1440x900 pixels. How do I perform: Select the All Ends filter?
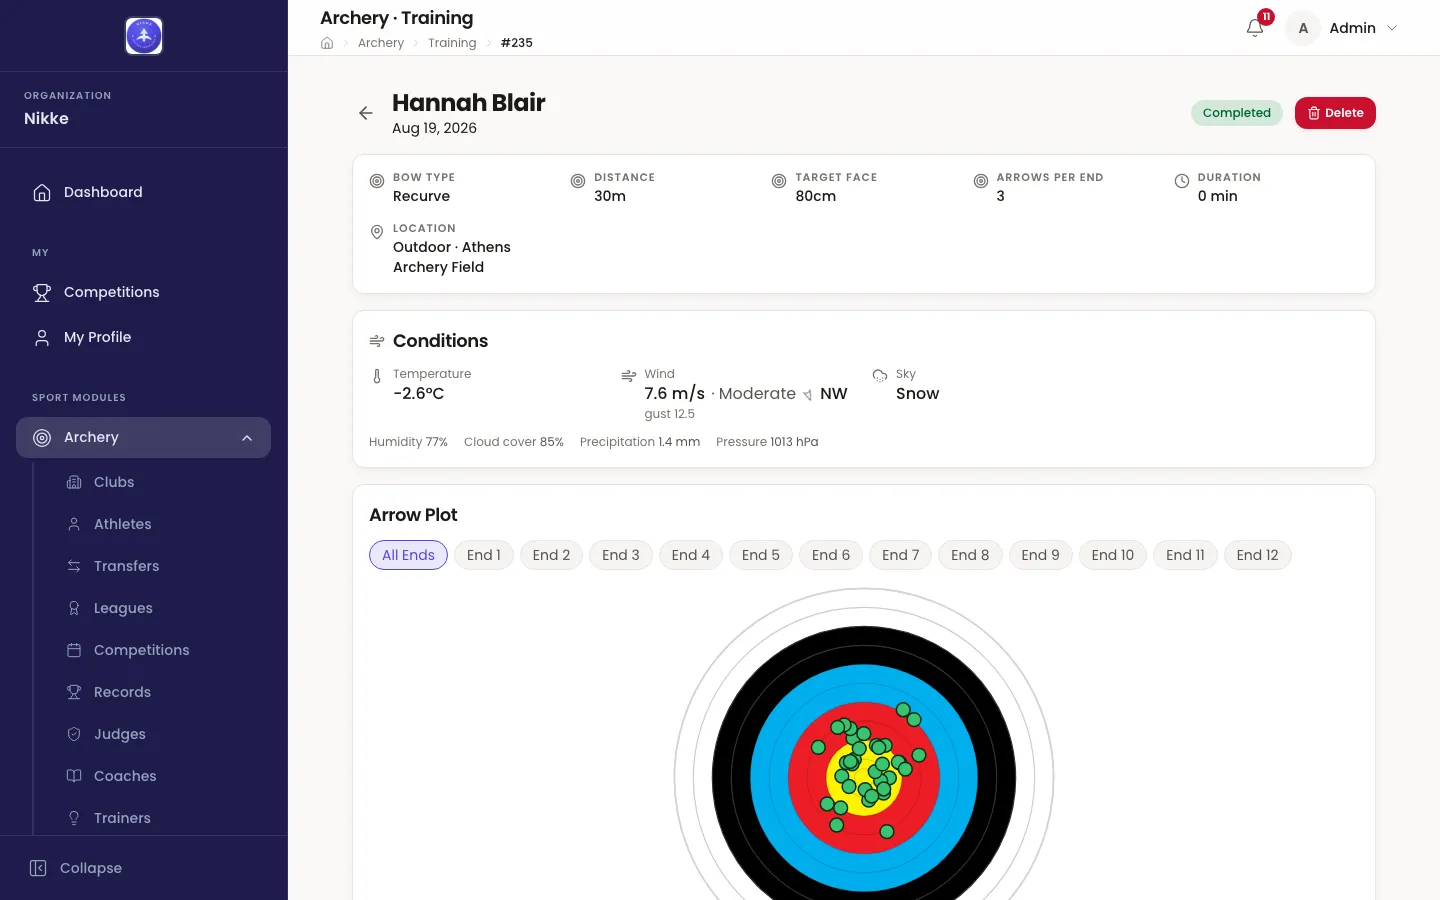tap(408, 555)
